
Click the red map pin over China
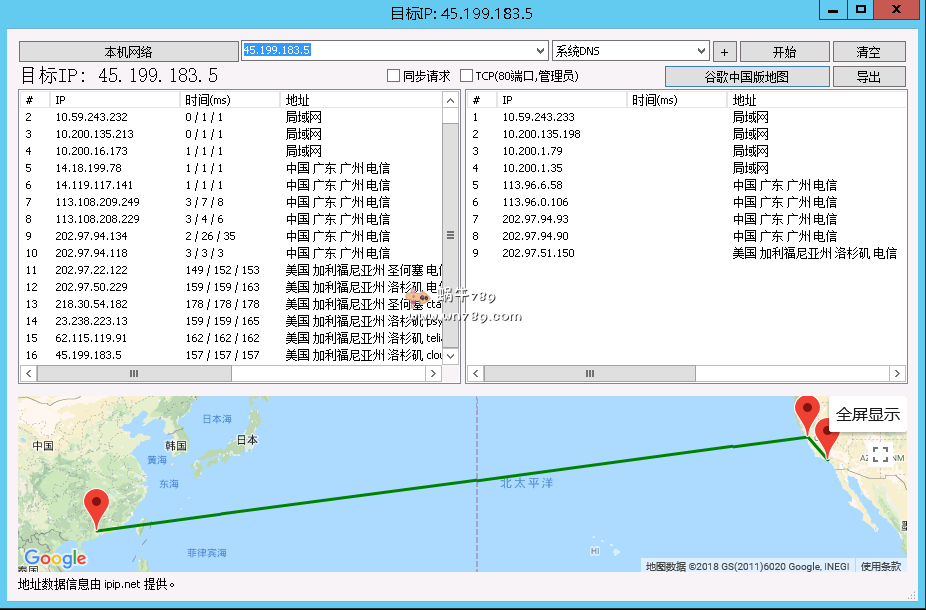[97, 507]
